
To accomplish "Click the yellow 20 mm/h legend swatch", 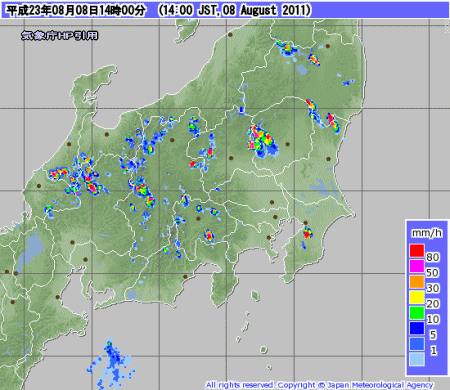I will point(417,297).
